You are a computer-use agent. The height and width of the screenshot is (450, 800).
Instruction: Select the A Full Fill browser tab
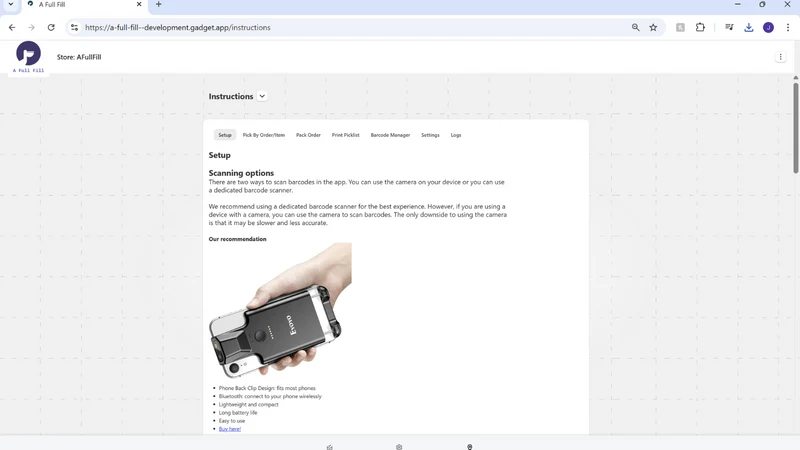[84, 5]
